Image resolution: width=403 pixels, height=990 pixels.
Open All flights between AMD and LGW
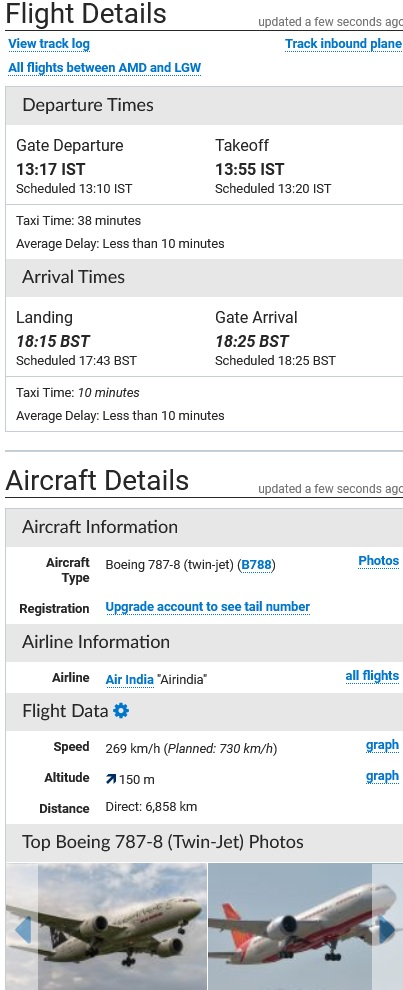tap(104, 68)
